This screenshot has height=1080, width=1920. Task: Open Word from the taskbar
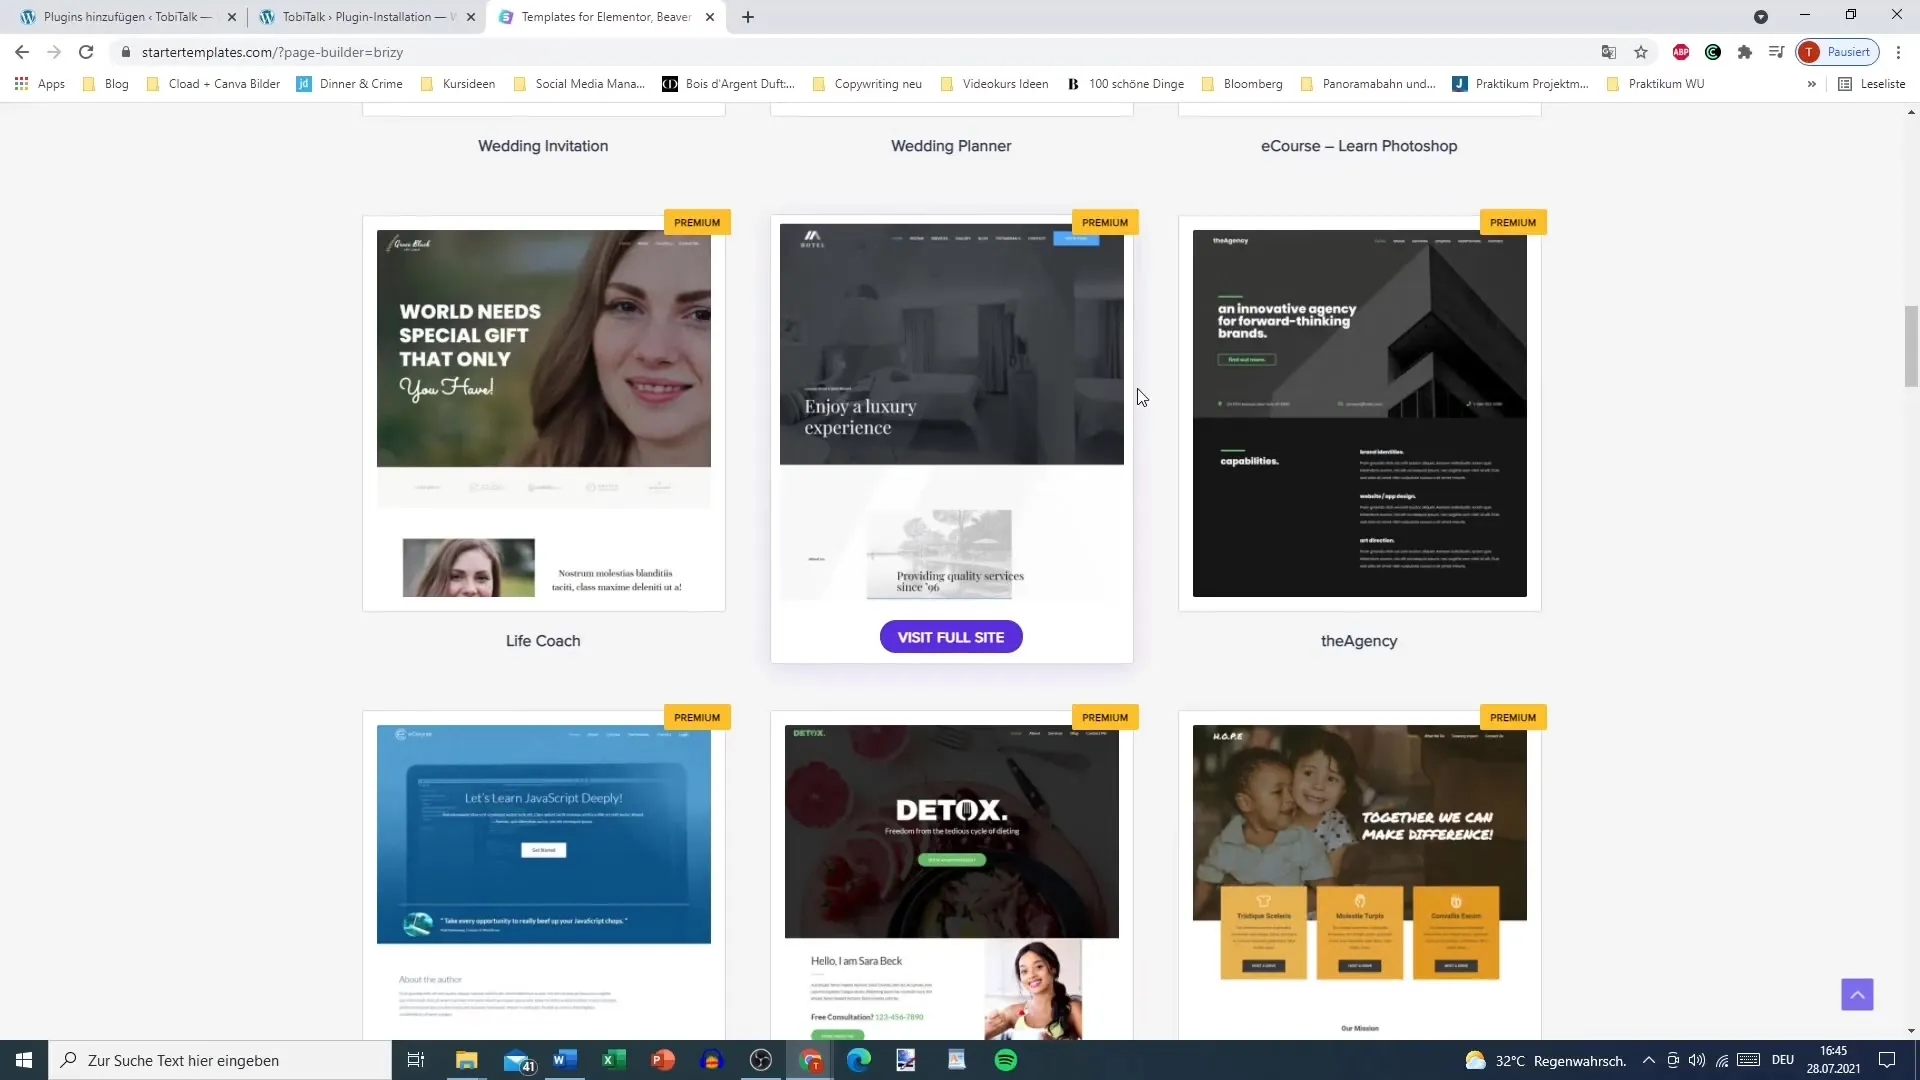(x=565, y=1060)
